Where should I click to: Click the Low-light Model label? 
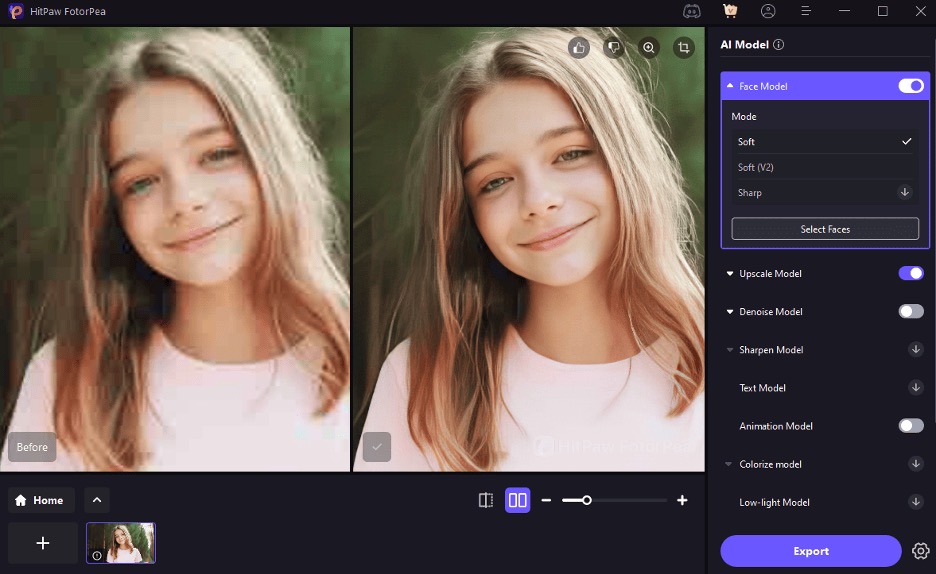774,502
